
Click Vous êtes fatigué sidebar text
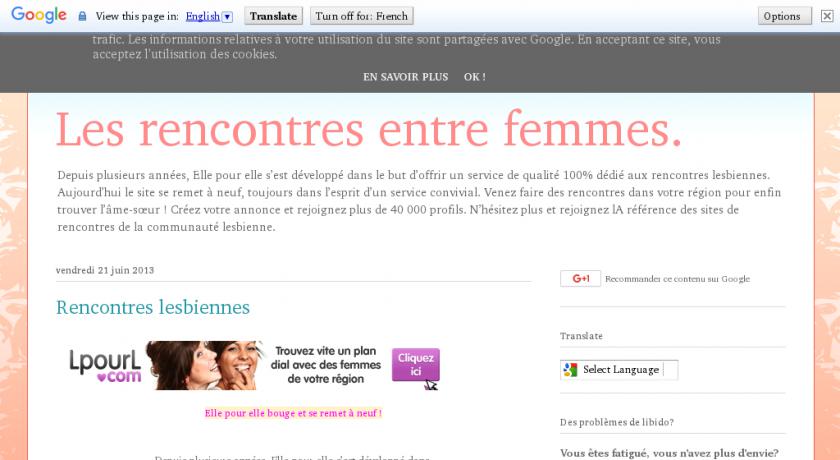coord(669,453)
